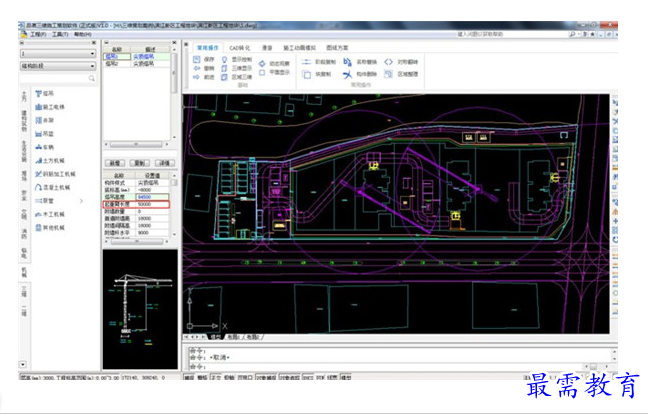Toggle the 捕捉 snap status button
648x417 pixels.
[189, 377]
